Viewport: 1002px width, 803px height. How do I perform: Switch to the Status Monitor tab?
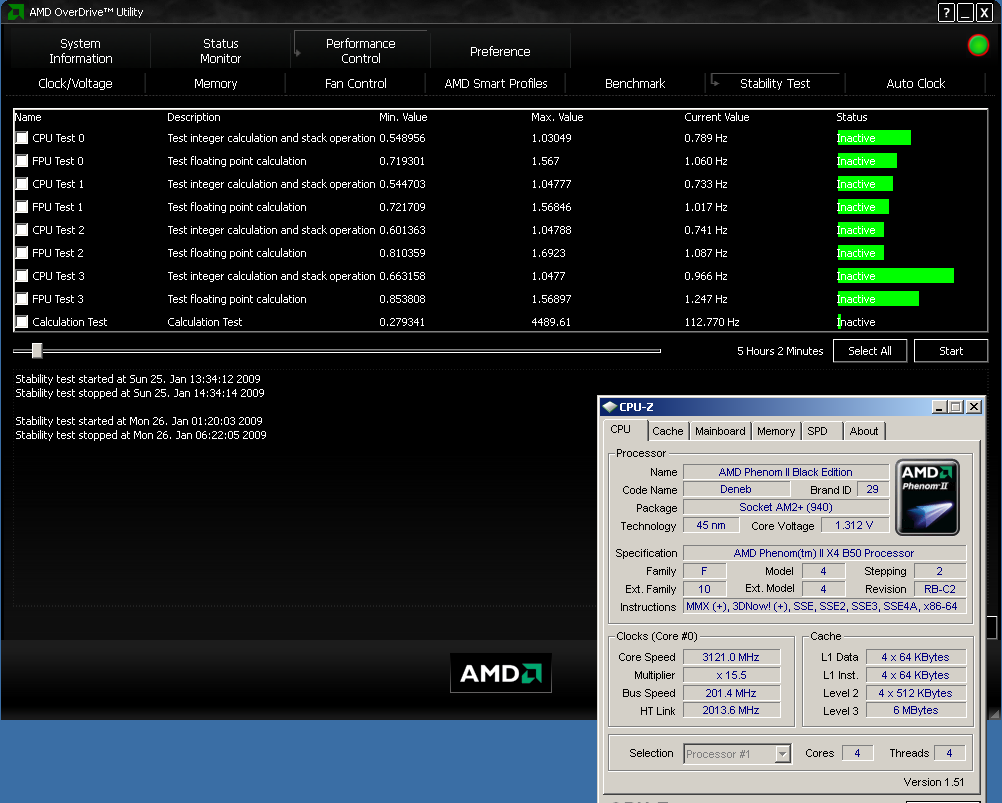pos(220,51)
